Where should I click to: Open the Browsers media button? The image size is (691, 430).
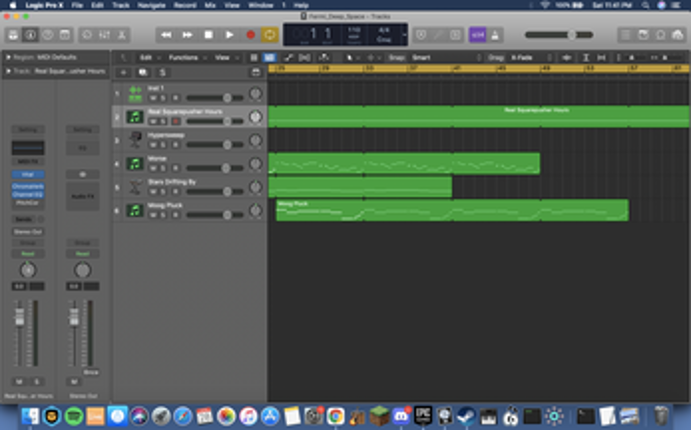pyautogui.click(x=677, y=35)
